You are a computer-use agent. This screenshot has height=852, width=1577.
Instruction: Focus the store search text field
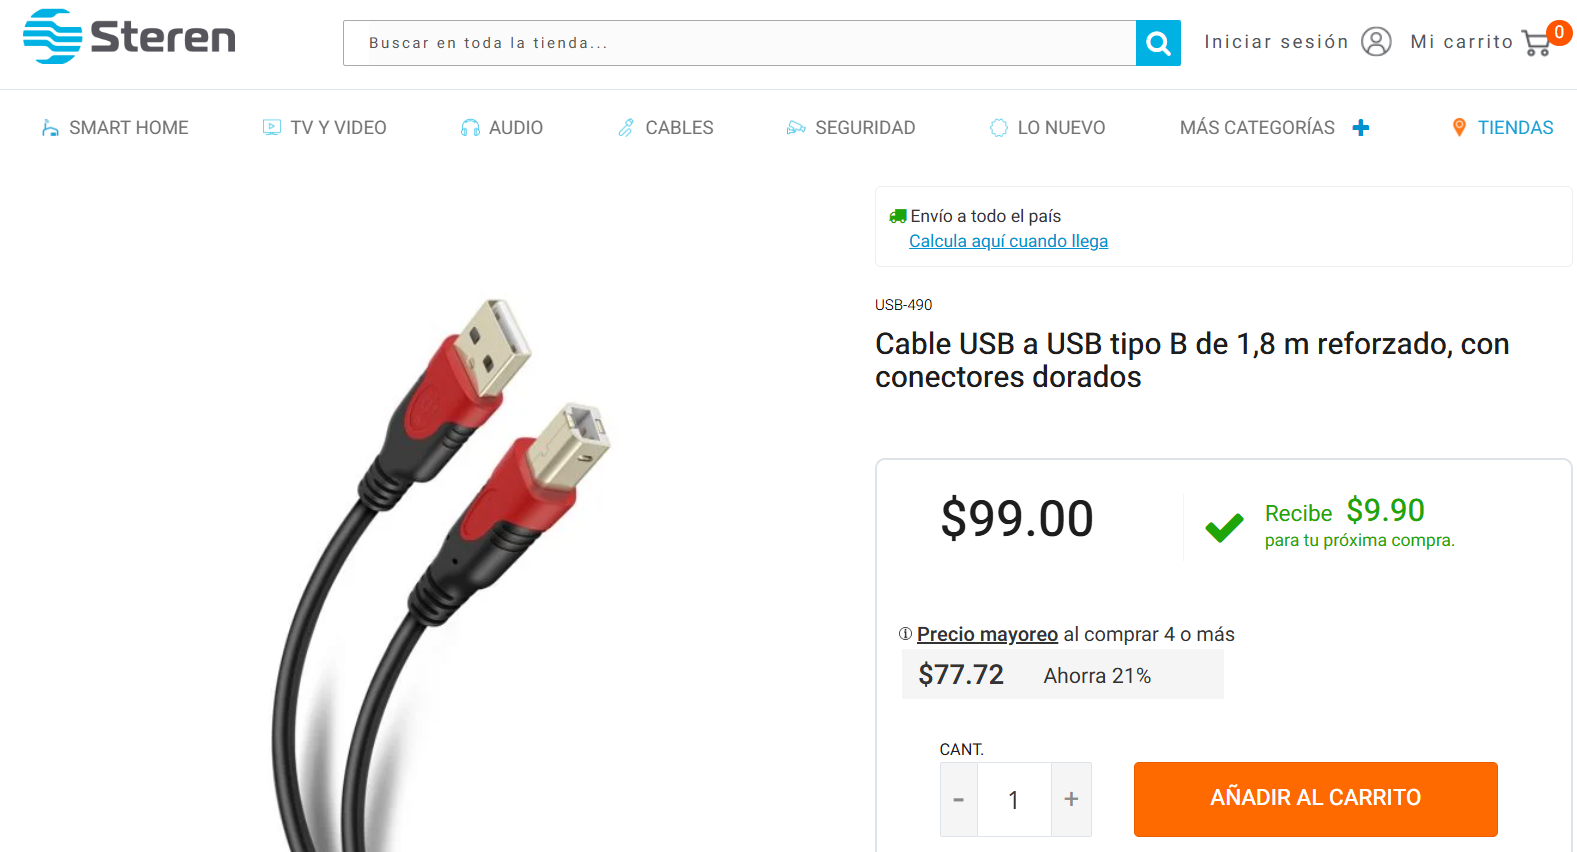(x=739, y=43)
